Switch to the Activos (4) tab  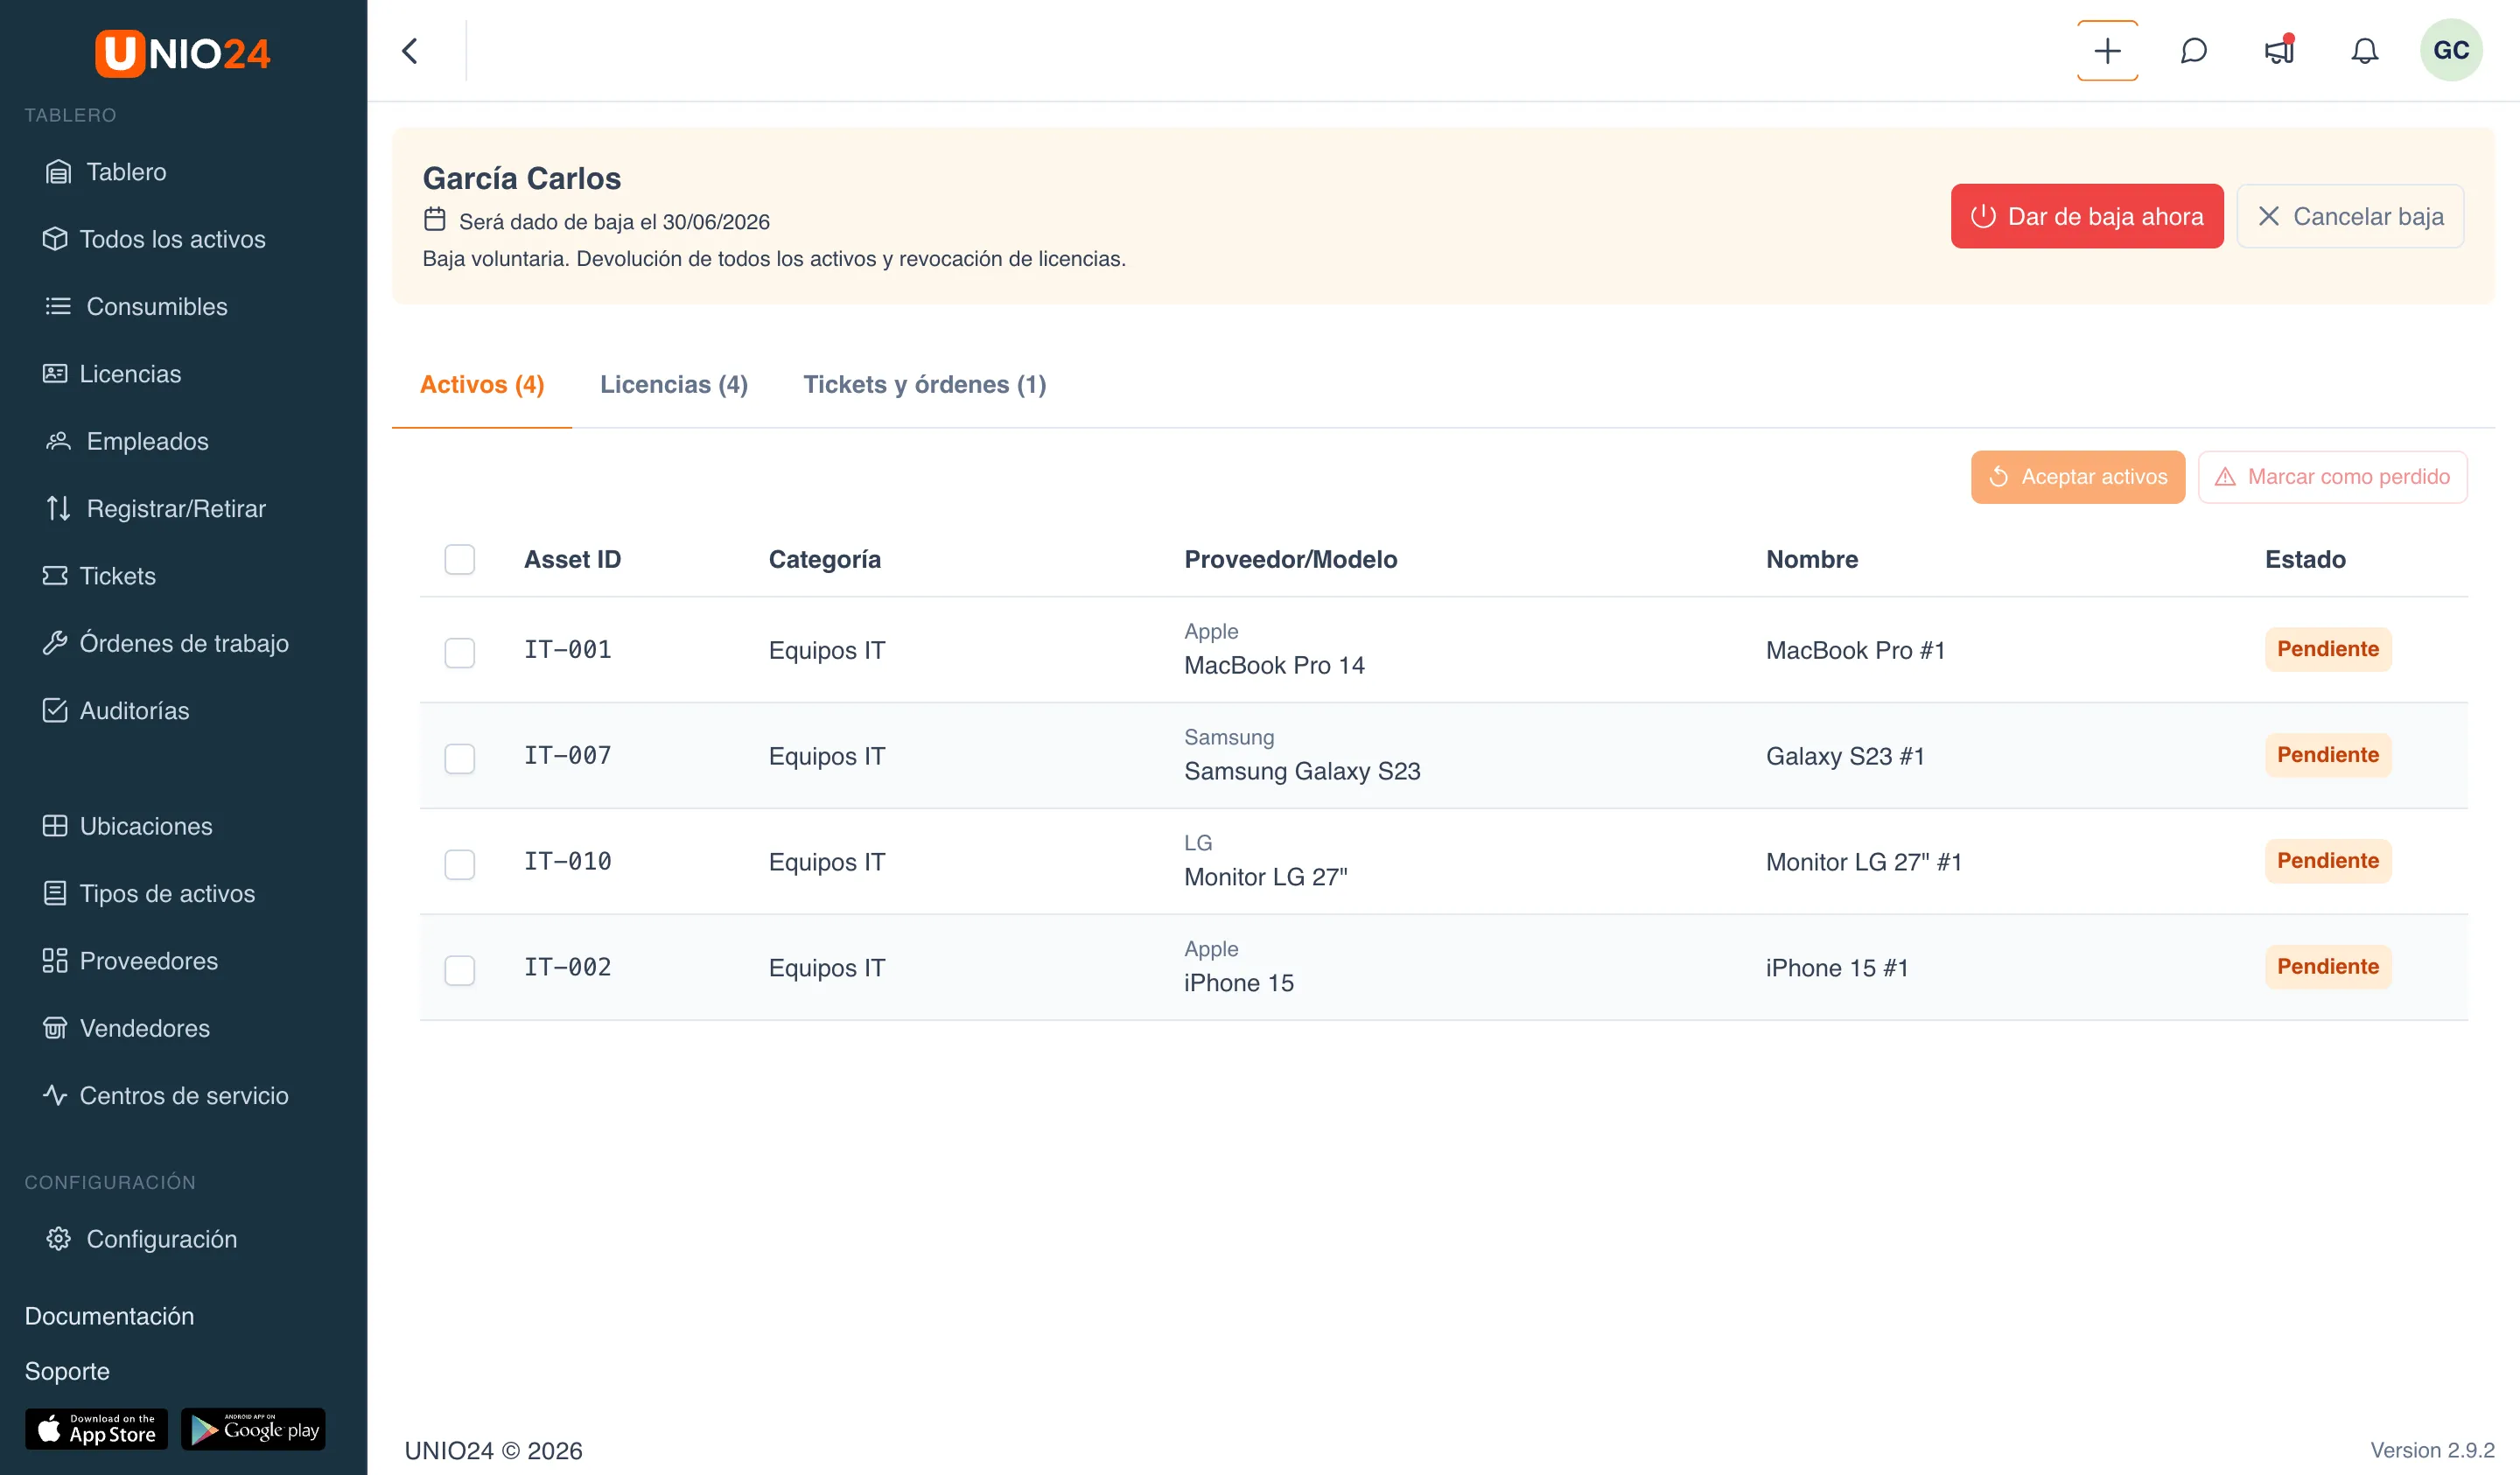tap(482, 385)
